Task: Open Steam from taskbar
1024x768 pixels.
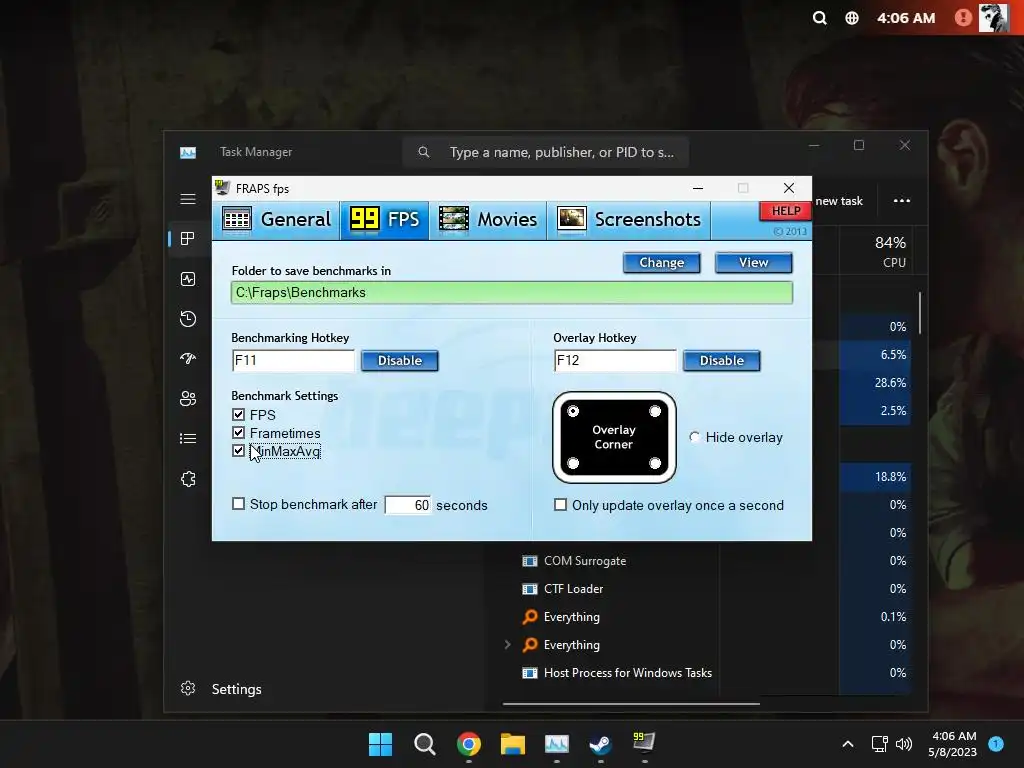Action: (600, 744)
